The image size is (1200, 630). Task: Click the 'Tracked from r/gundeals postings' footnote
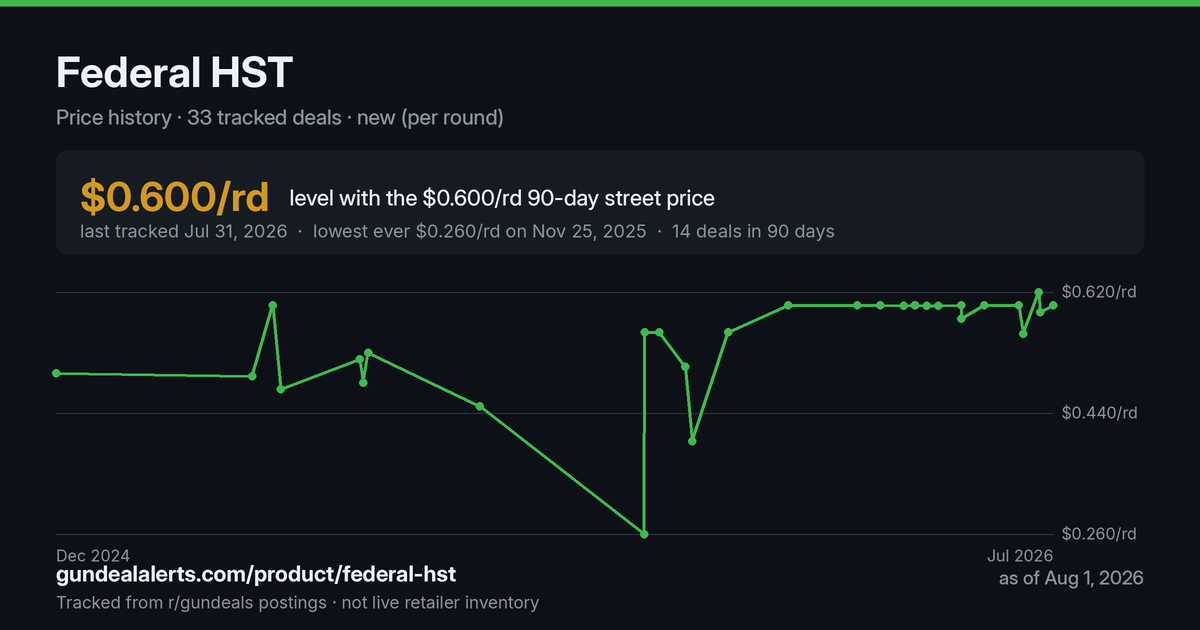[x=190, y=602]
